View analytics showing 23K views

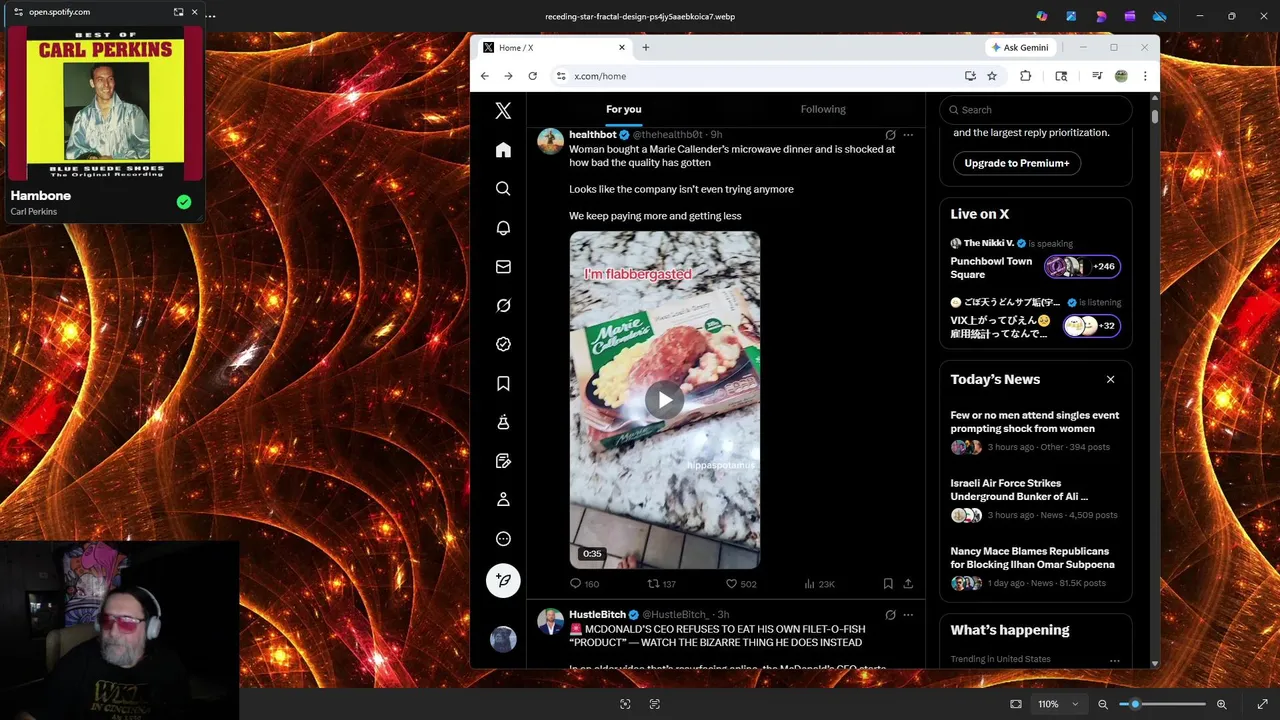[819, 584]
